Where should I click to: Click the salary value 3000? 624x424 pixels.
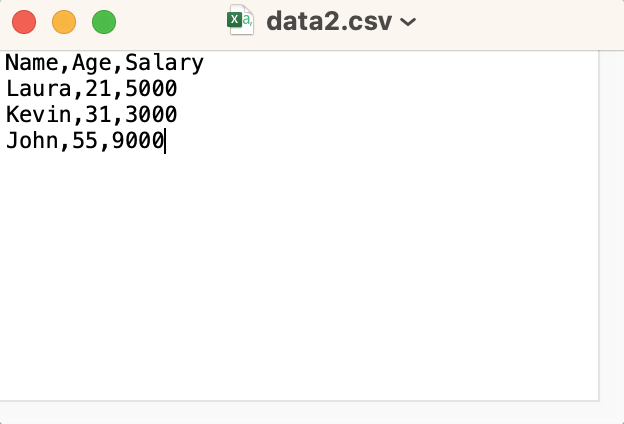[151, 115]
